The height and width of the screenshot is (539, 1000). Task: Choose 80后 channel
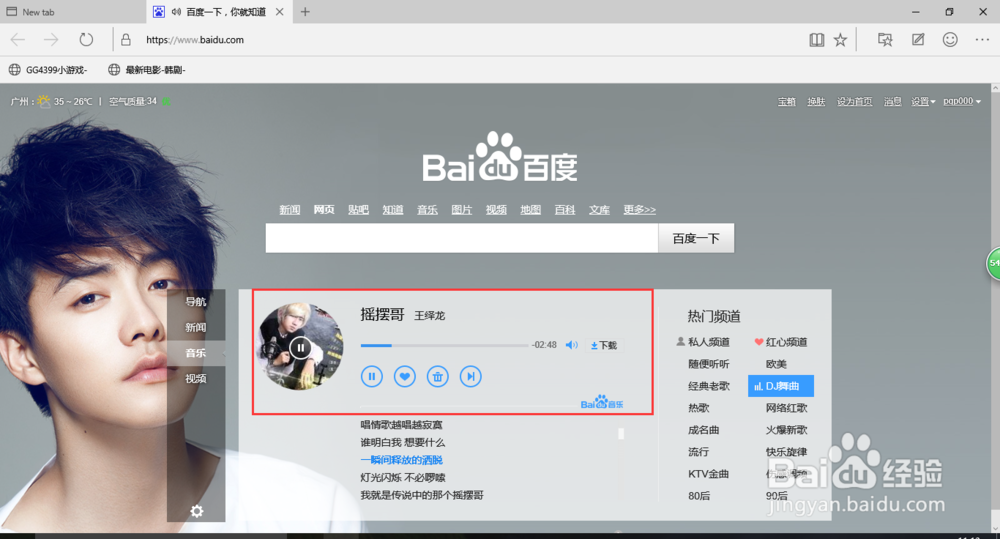(x=699, y=496)
